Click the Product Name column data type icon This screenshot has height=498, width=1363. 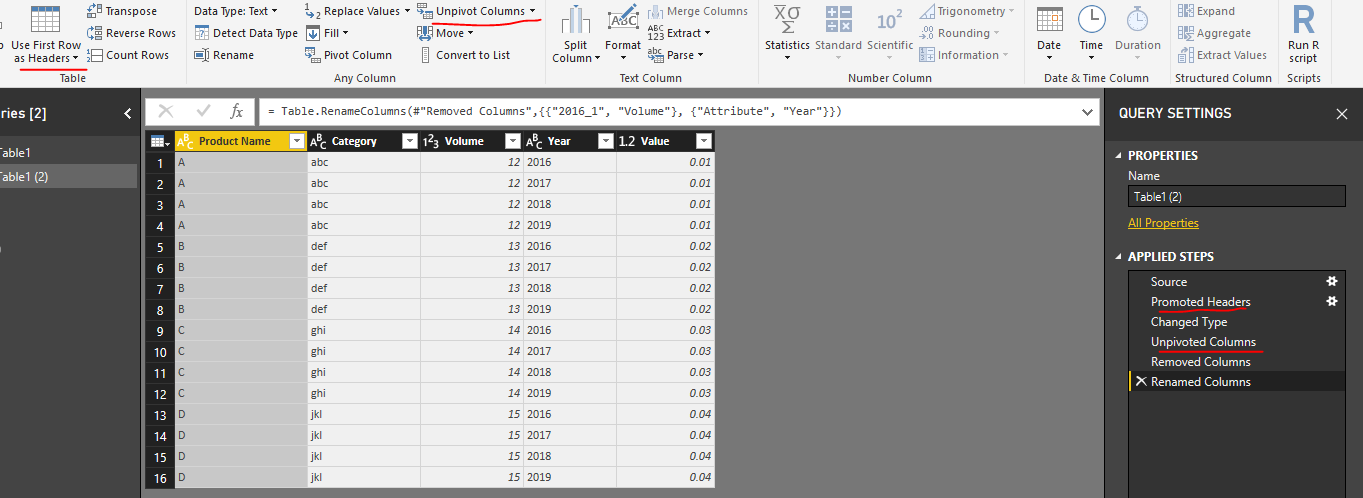[x=185, y=141]
